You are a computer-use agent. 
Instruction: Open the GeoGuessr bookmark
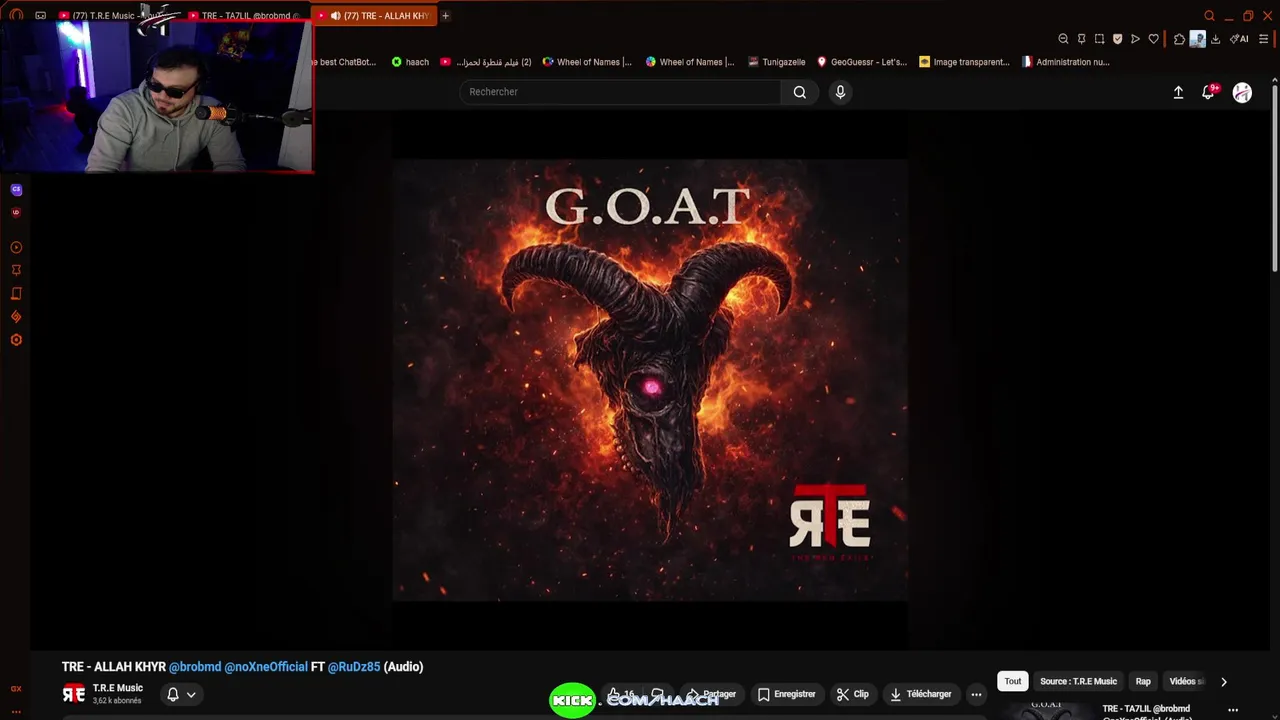[862, 62]
